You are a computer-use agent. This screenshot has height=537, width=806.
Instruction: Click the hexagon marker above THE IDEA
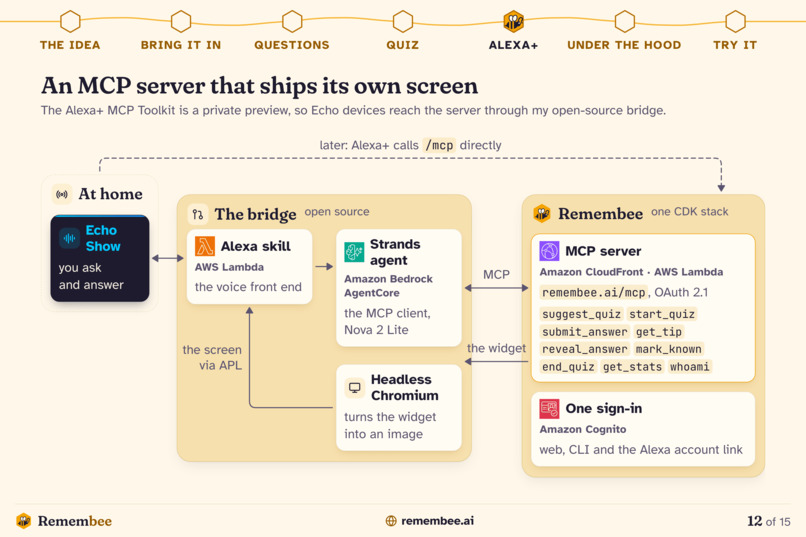[70, 21]
